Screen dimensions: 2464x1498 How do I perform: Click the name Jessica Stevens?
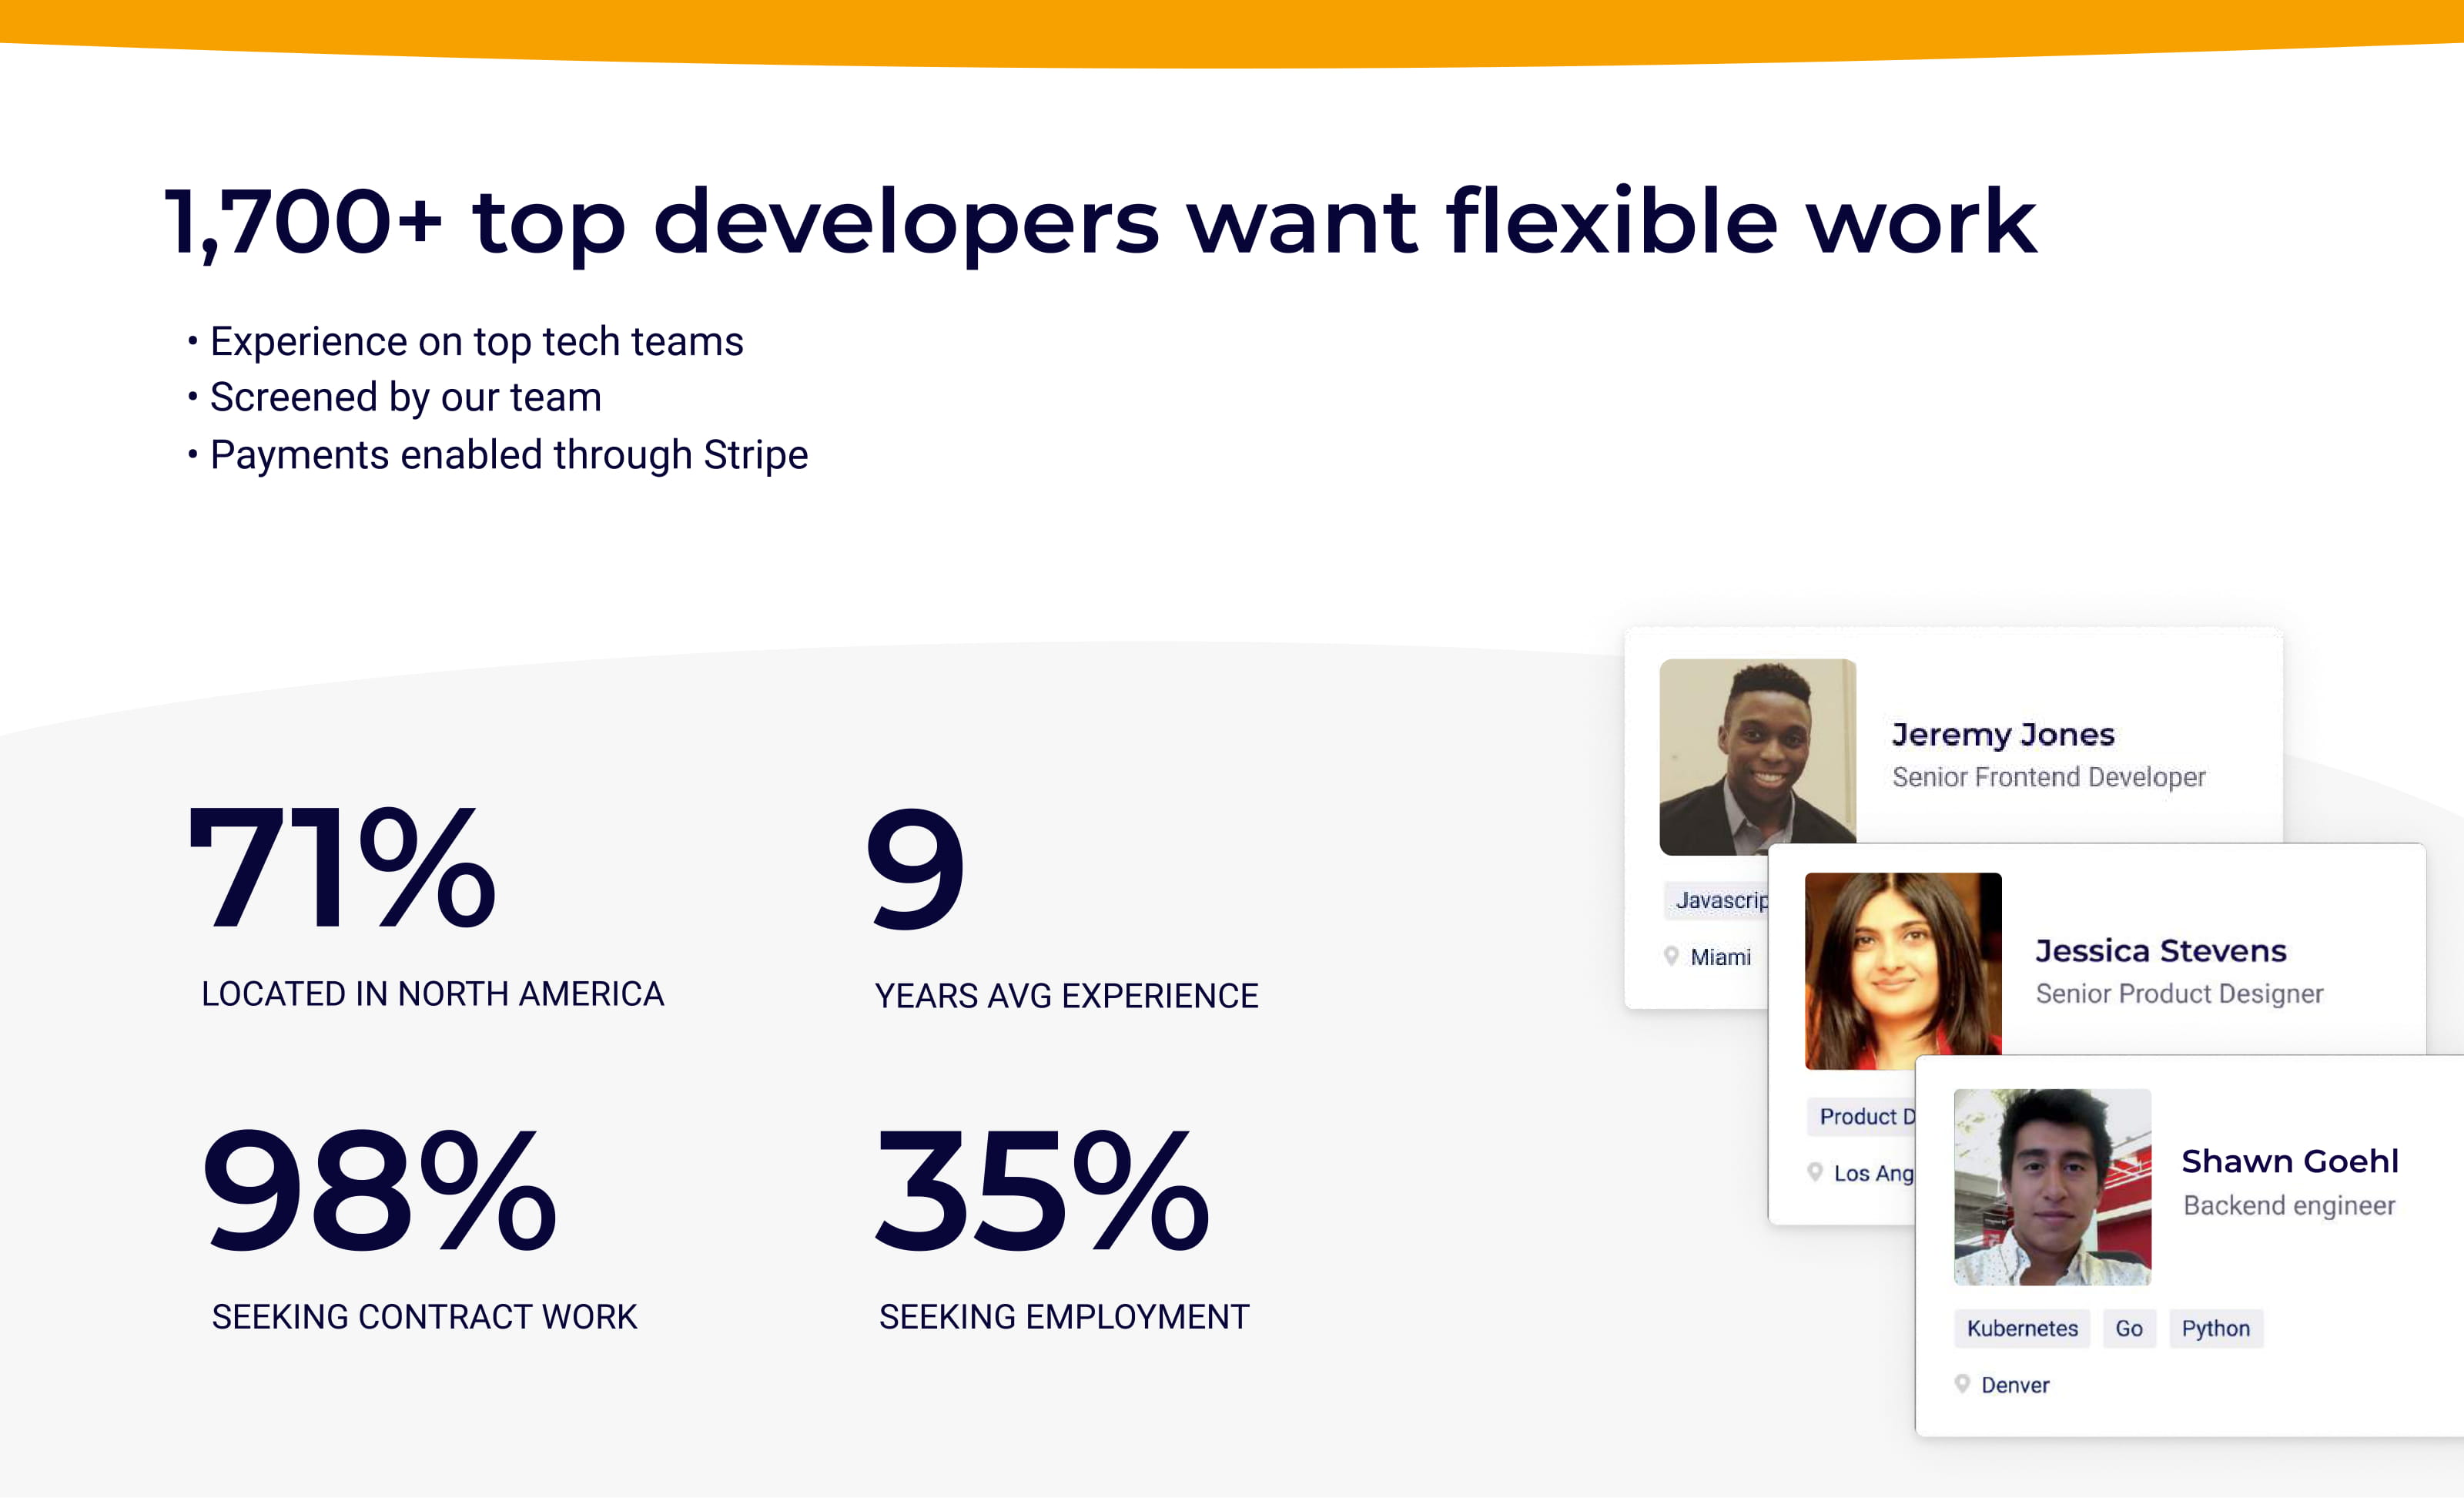point(2161,951)
